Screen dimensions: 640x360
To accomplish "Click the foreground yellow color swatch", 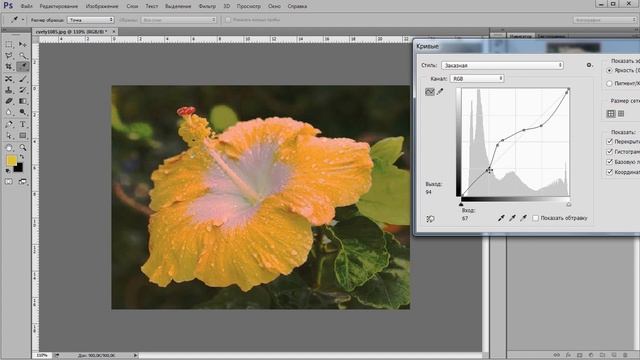I will tap(11, 160).
